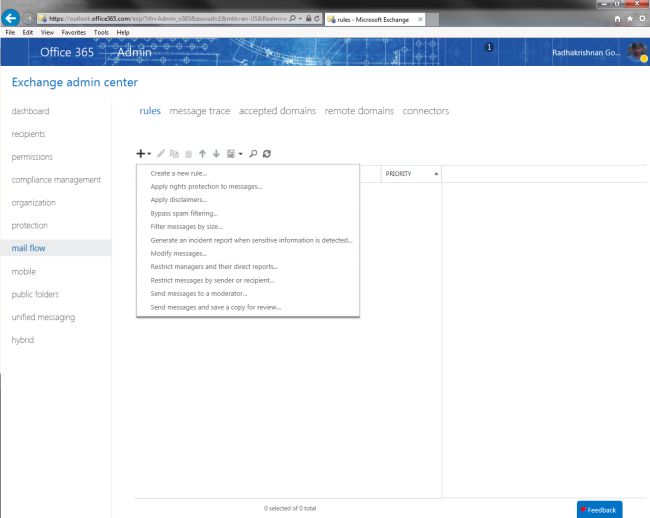Switch to the remote domains tab
Image resolution: width=650 pixels, height=518 pixels.
coord(359,111)
